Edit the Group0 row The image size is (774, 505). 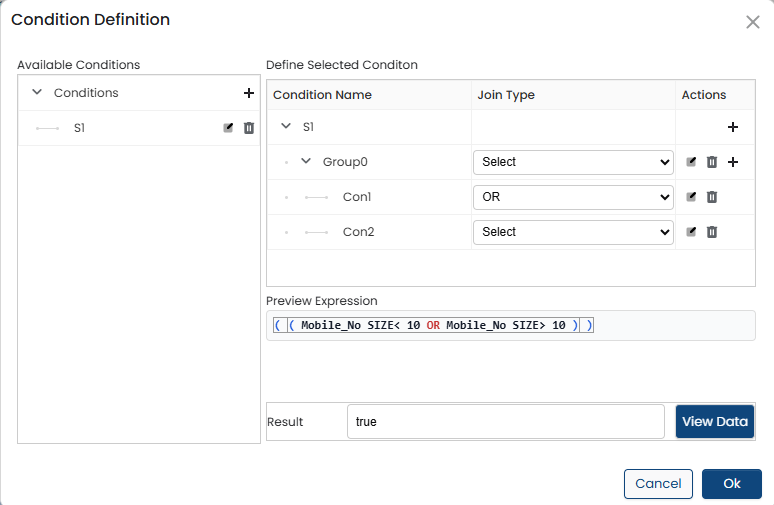tap(691, 162)
